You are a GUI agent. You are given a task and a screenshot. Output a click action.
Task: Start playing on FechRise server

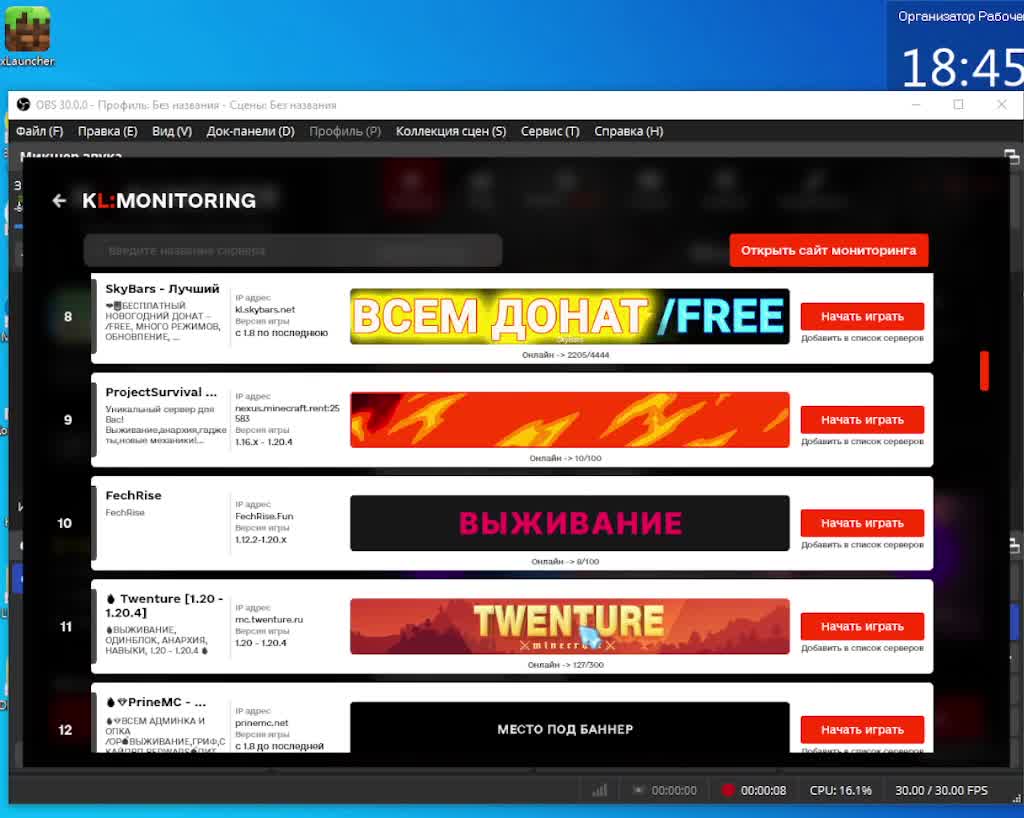[862, 523]
